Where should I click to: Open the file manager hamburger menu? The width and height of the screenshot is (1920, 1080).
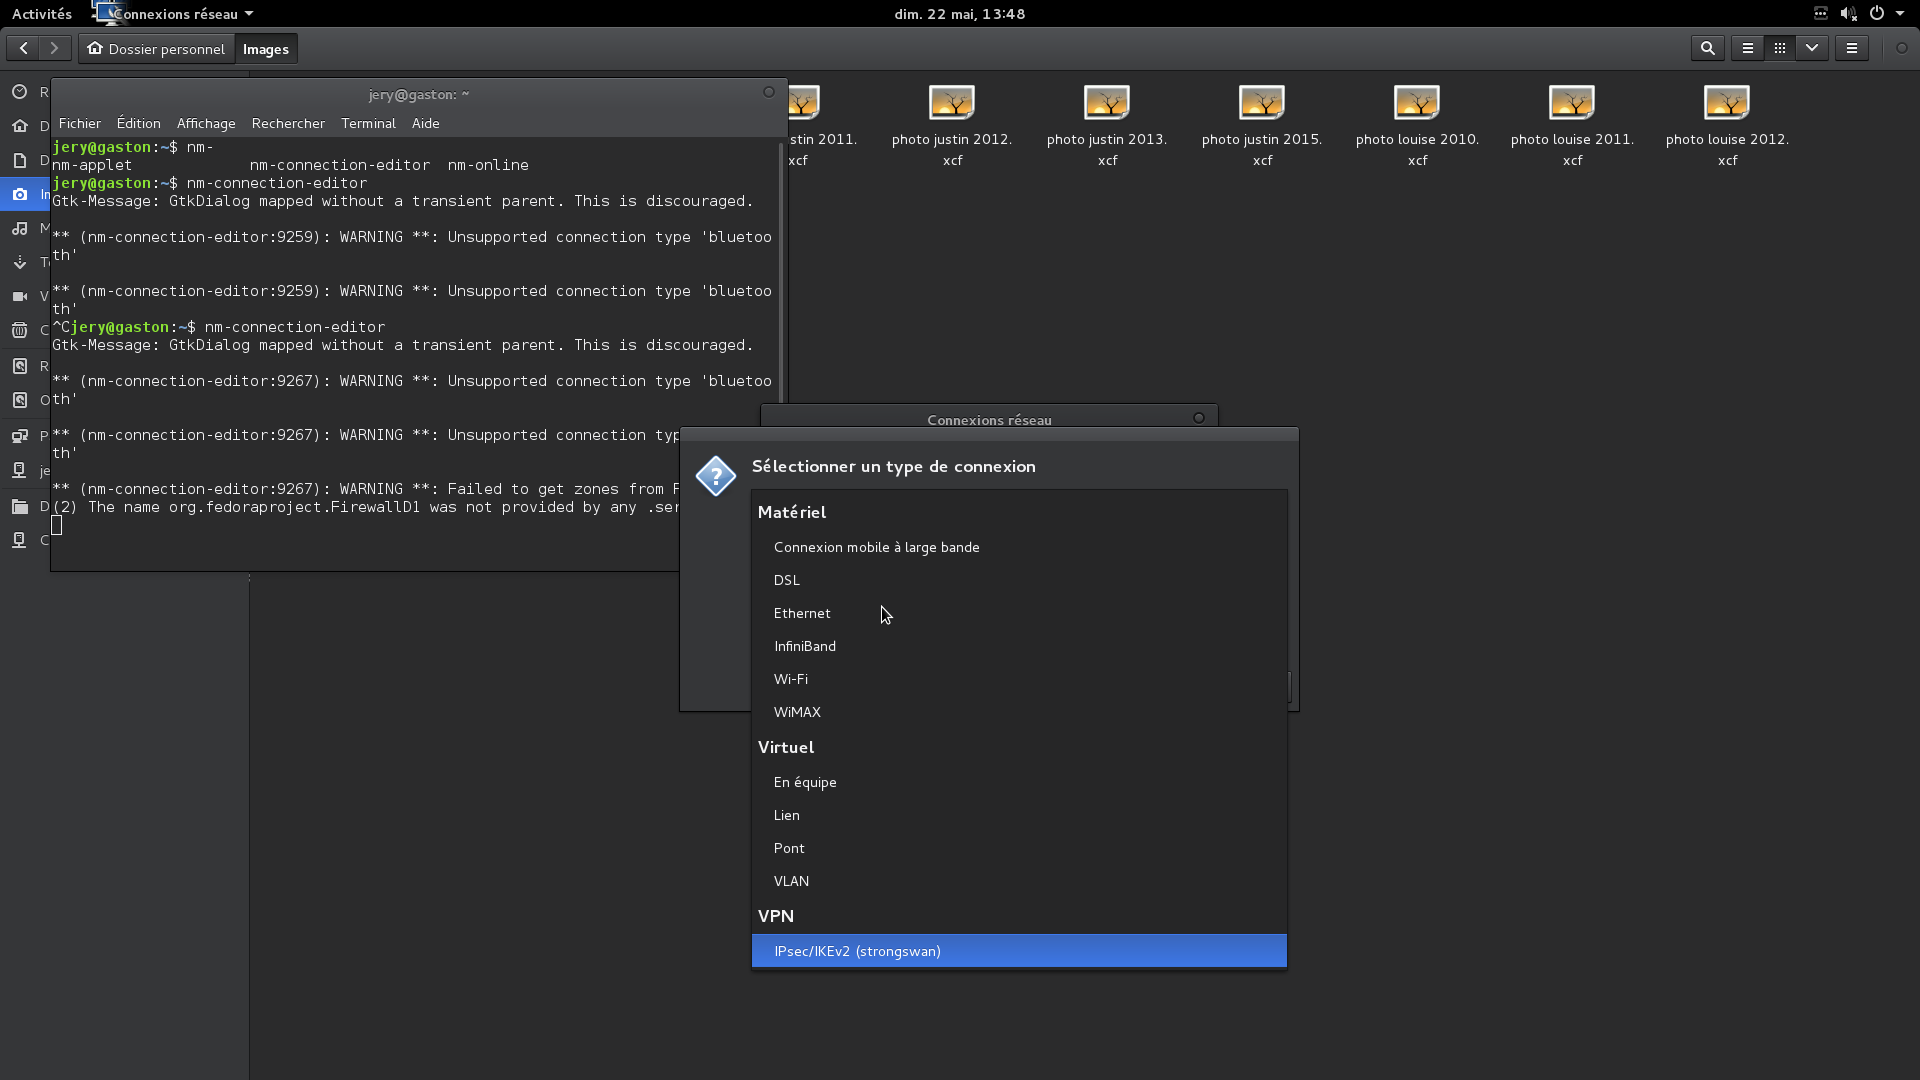(x=1852, y=48)
